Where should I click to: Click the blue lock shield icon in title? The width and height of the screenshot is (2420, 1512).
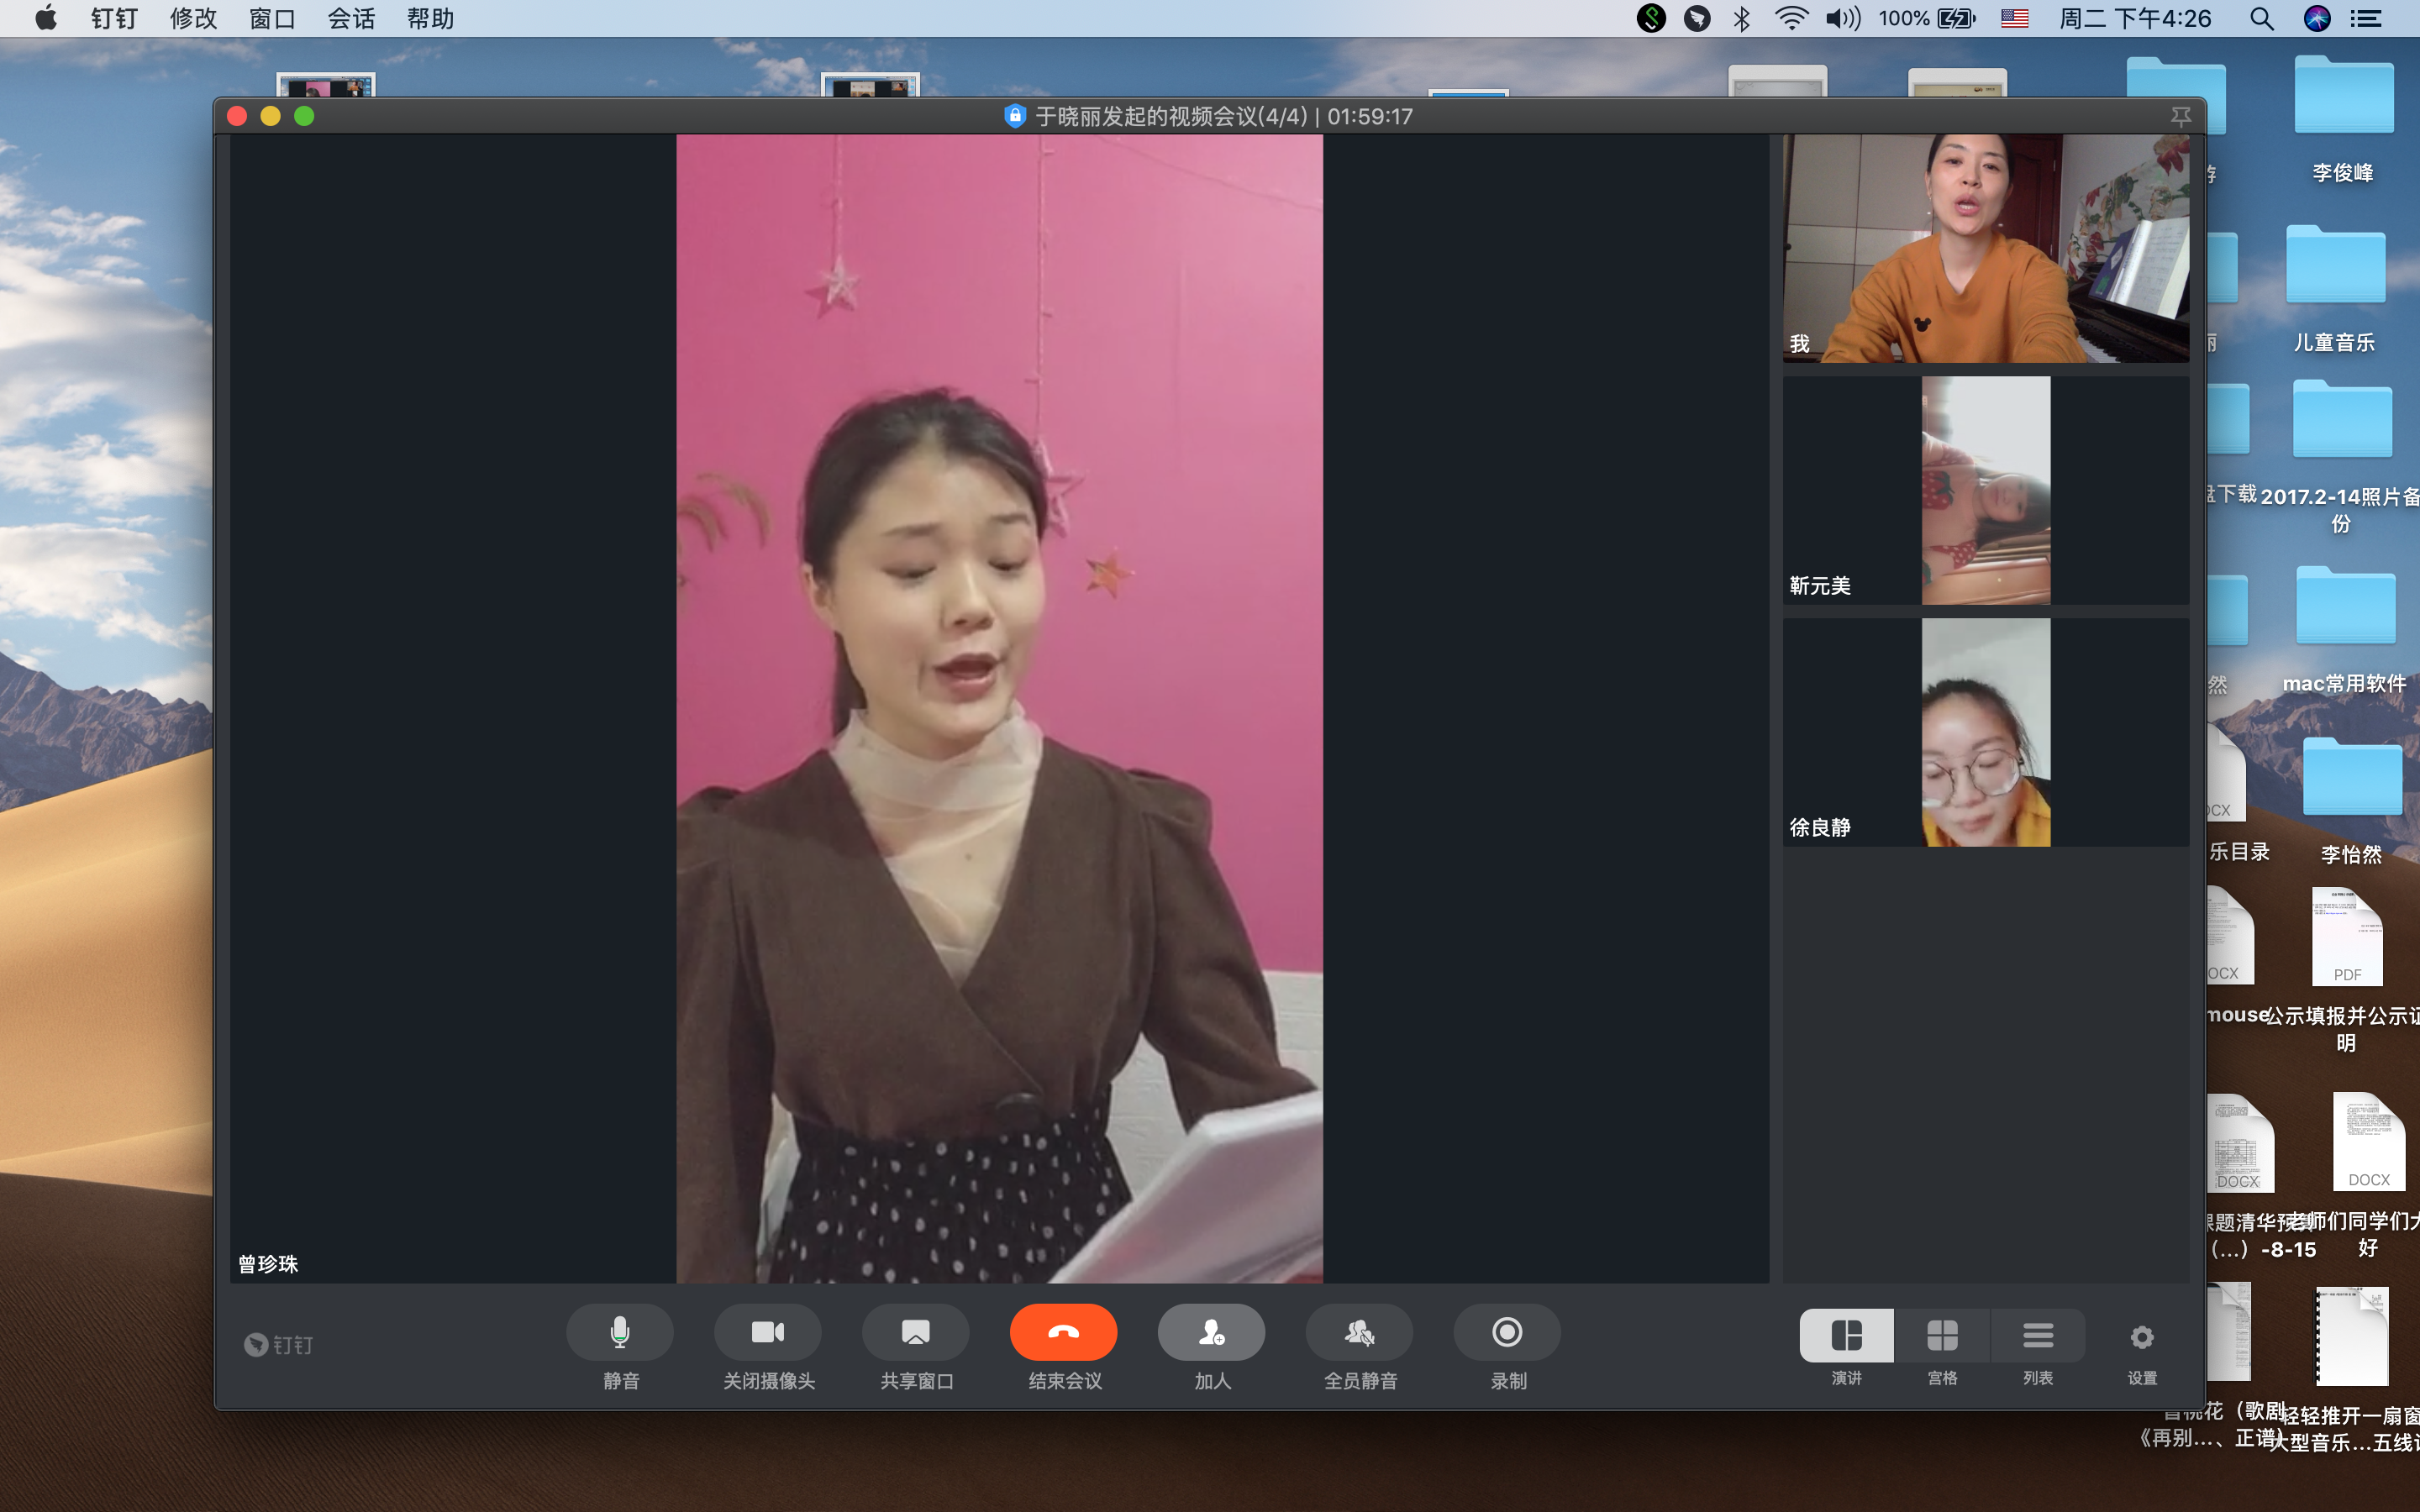tap(1015, 116)
